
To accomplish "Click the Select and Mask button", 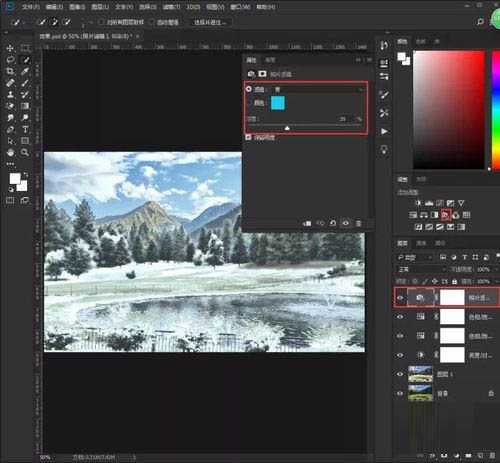I will pos(210,22).
